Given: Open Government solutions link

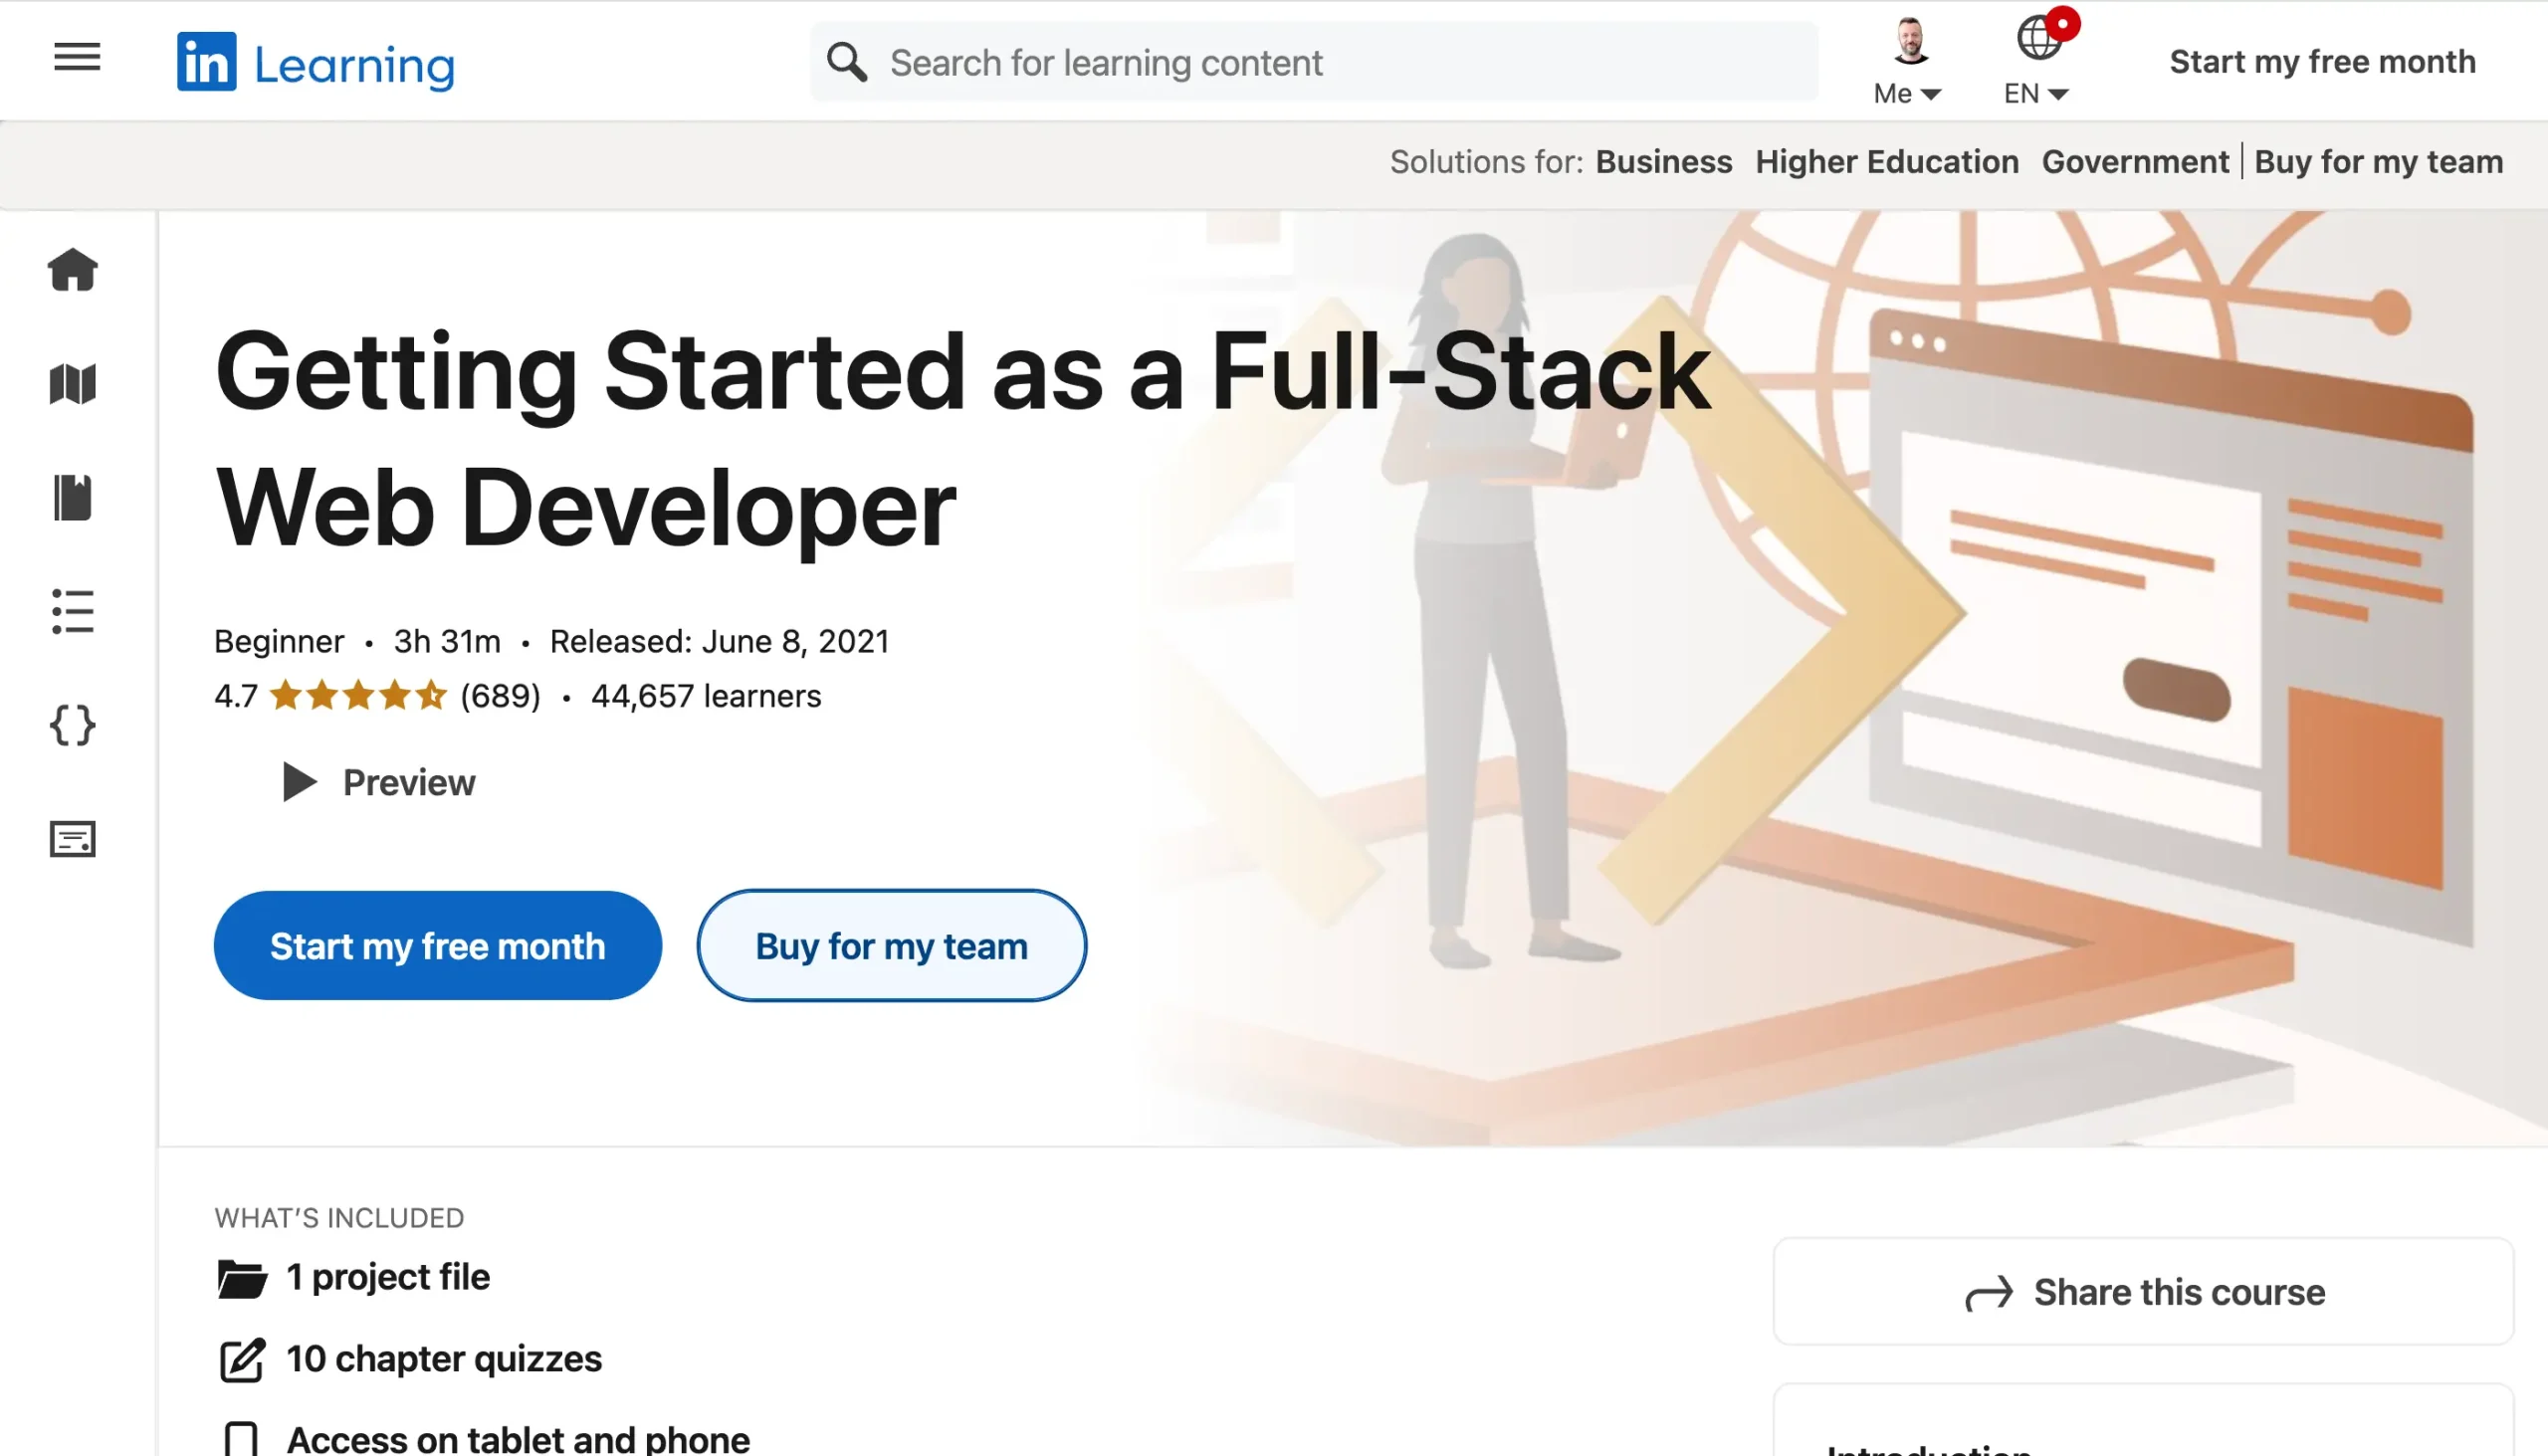Looking at the screenshot, I should coord(2134,162).
